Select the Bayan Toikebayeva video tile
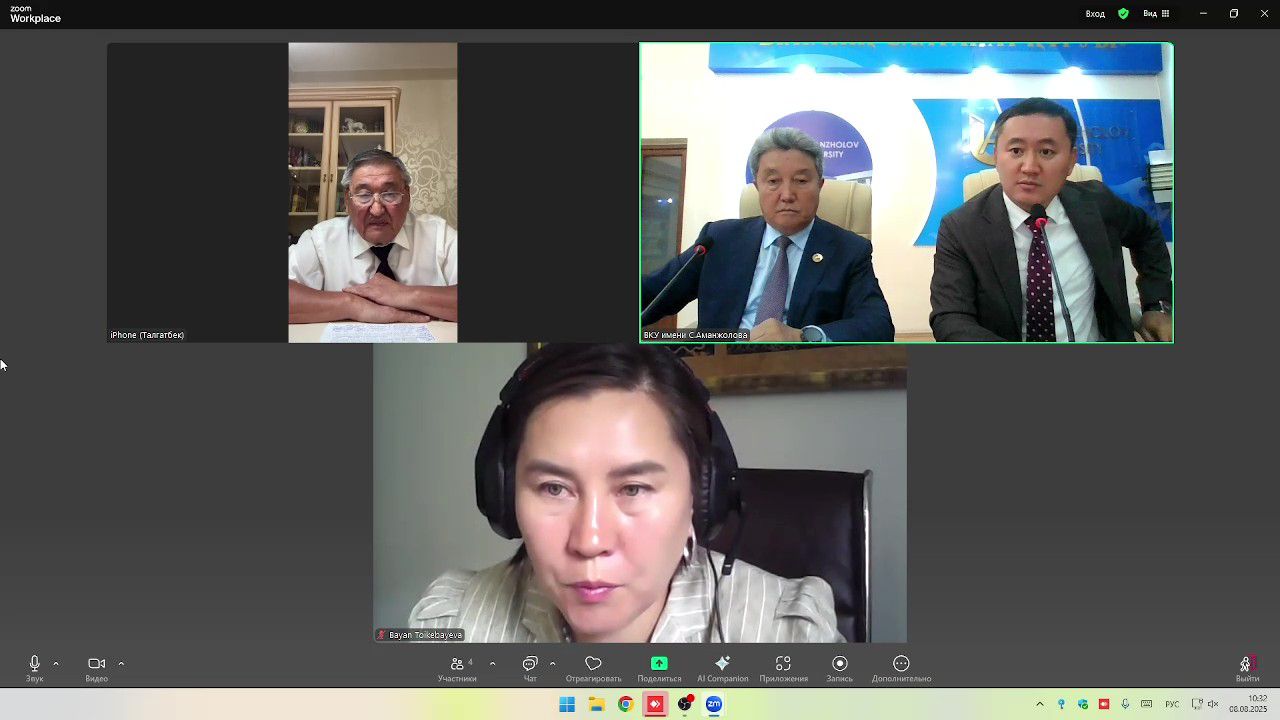This screenshot has height=720, width=1280. pos(640,492)
